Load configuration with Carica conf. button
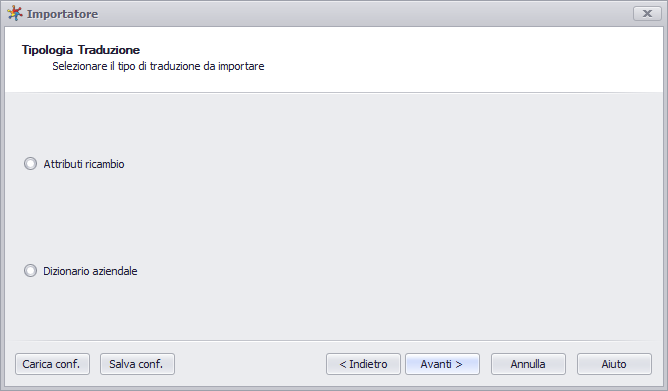 coord(52,364)
